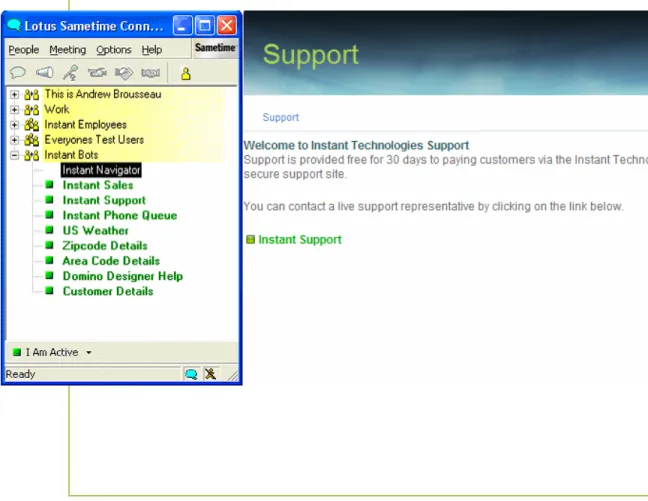Select Domino Designer Help bot
This screenshot has width=648, height=501.
point(123,276)
